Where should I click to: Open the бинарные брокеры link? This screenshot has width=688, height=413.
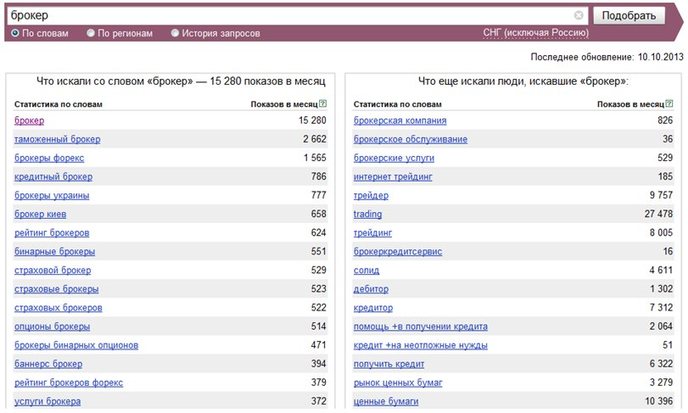click(x=54, y=251)
